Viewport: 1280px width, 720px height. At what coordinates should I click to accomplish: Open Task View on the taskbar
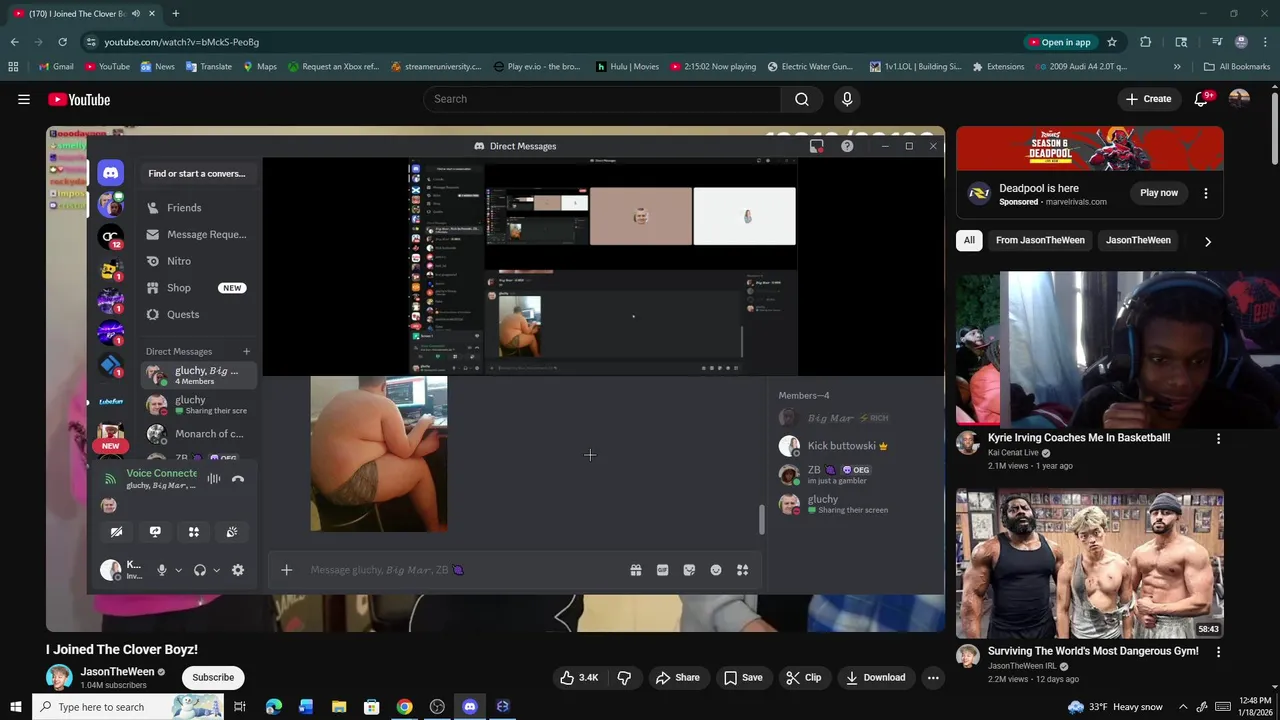pyautogui.click(x=240, y=707)
